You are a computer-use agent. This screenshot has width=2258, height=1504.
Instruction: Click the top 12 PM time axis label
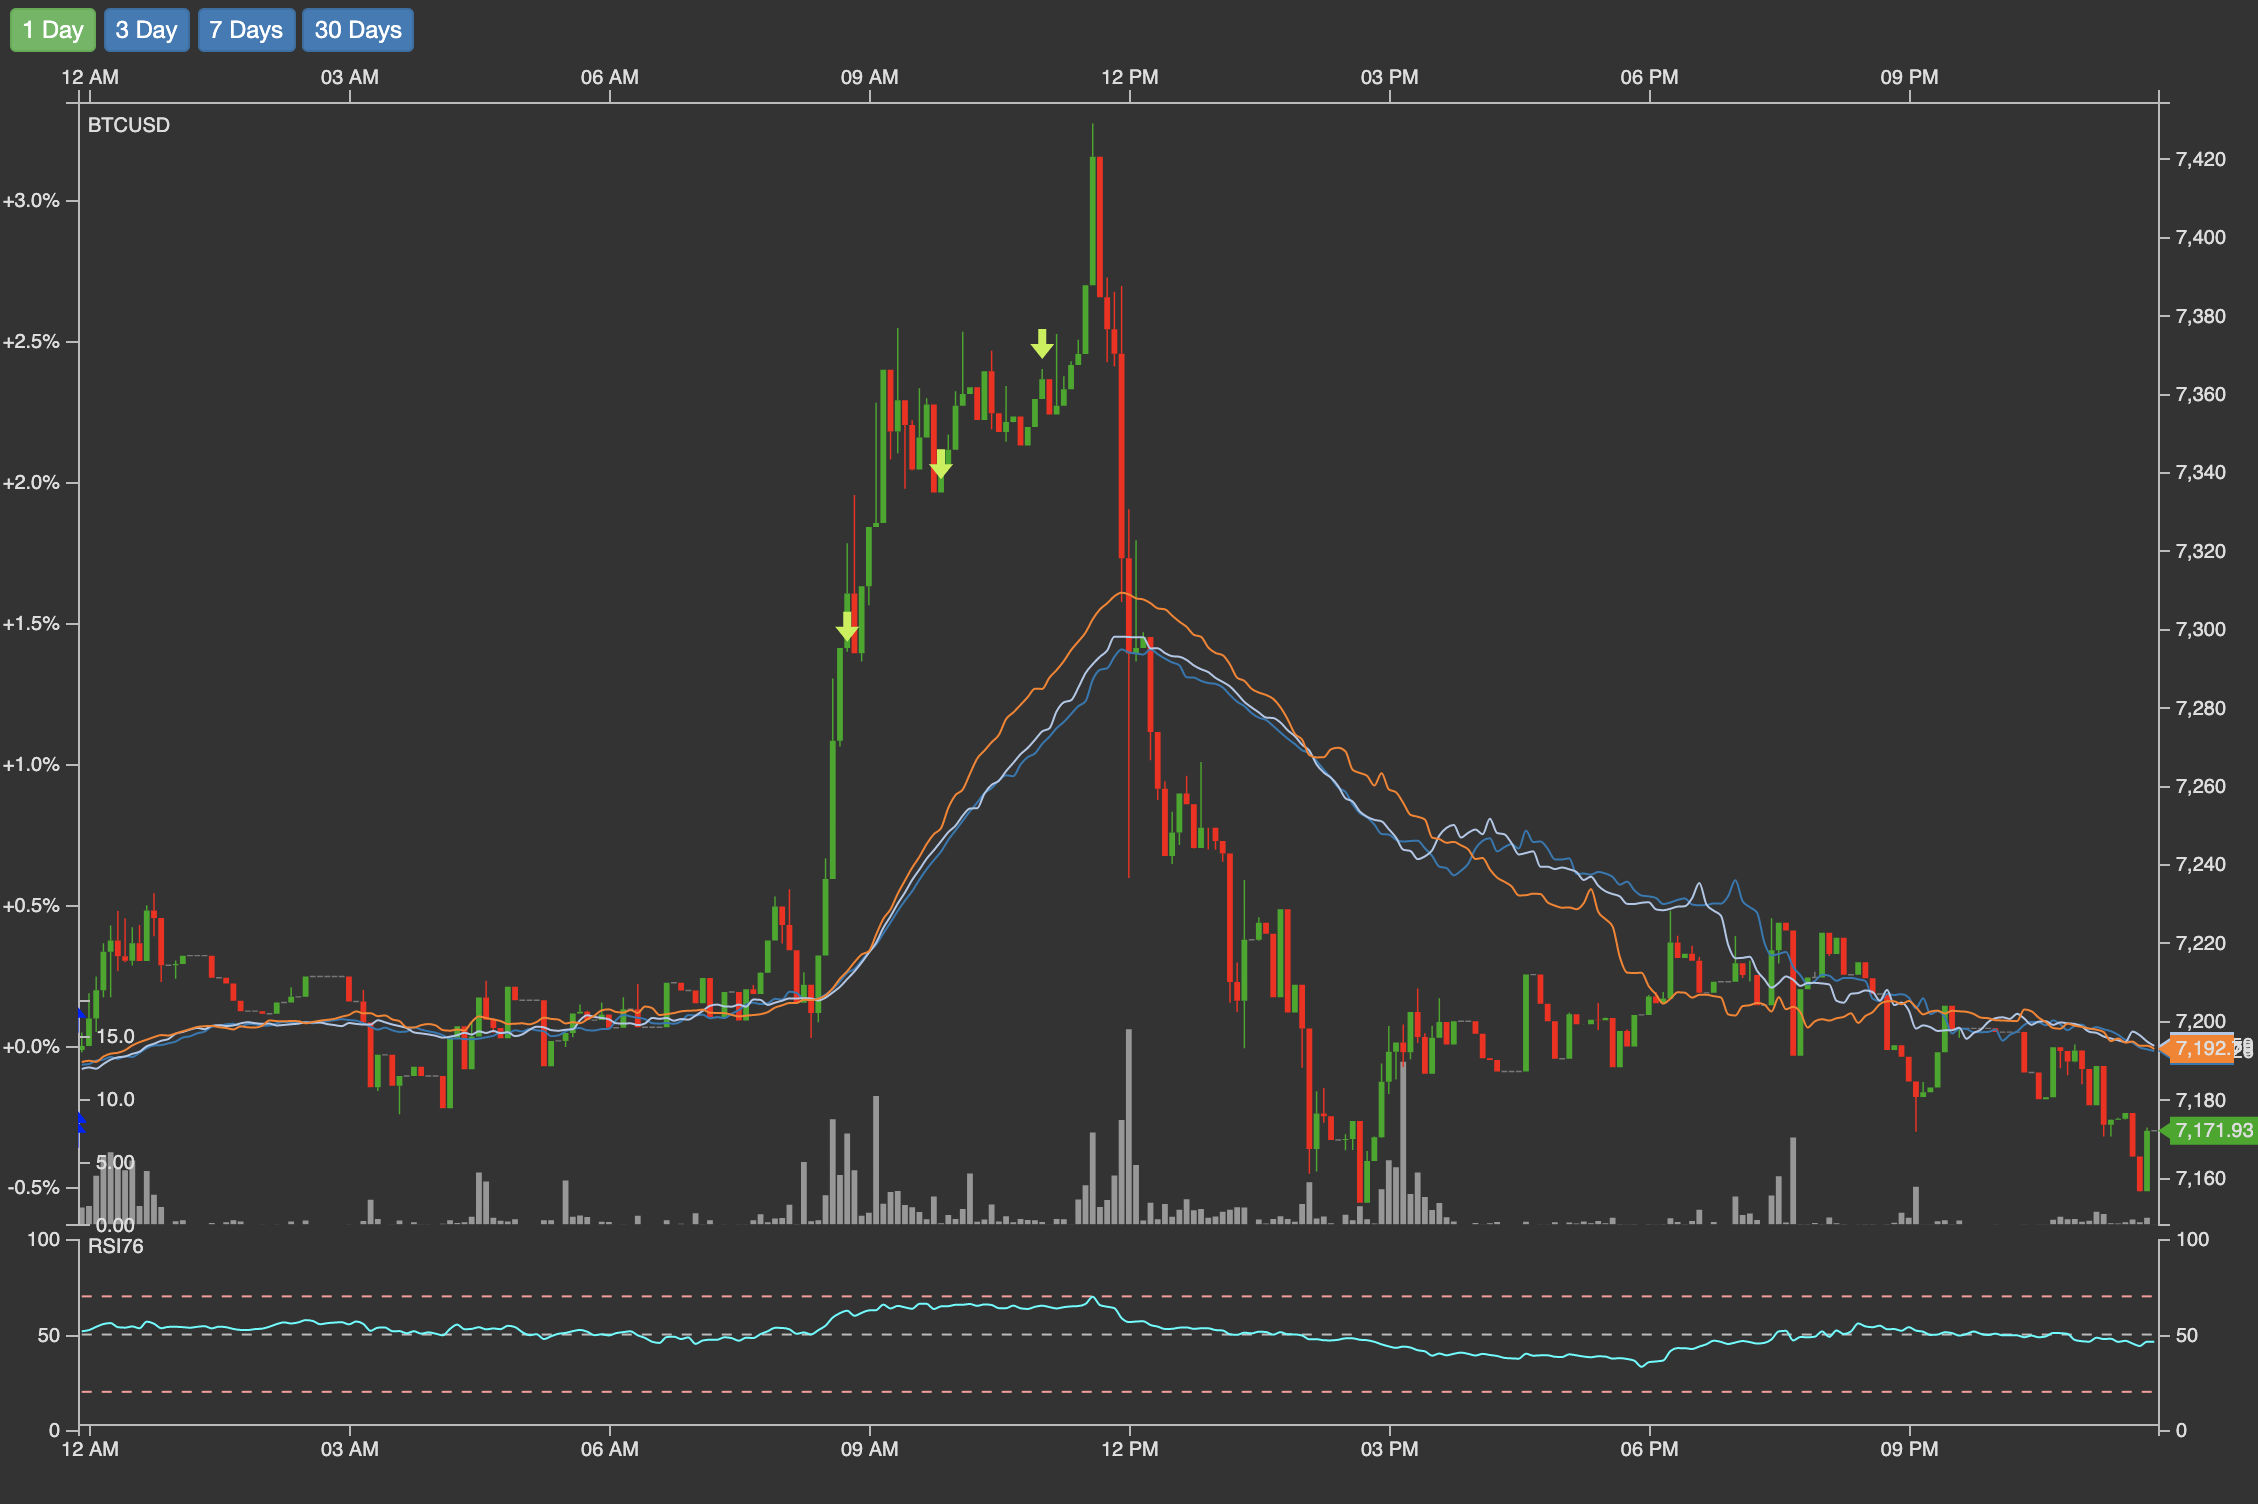click(x=1130, y=77)
